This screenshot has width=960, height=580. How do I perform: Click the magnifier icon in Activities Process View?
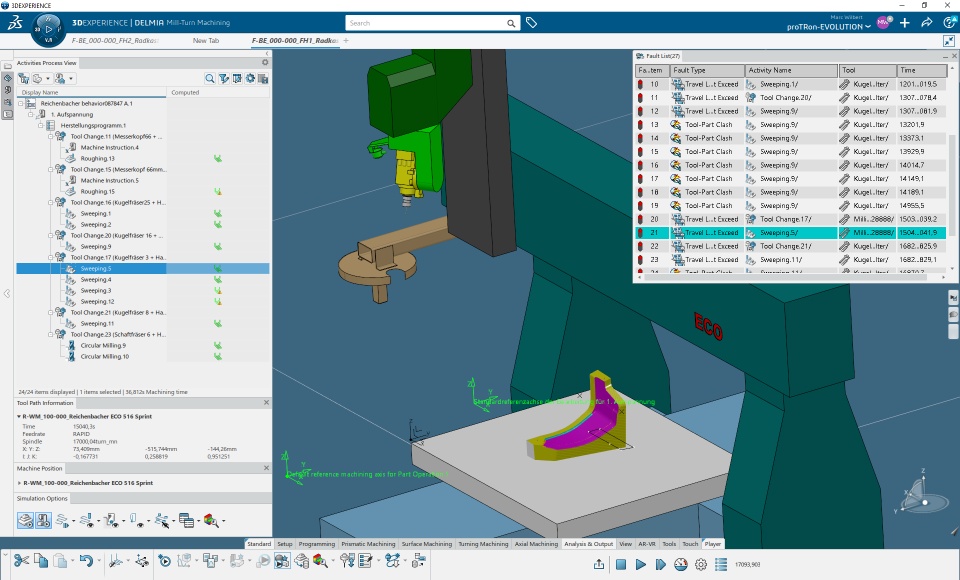coord(210,78)
